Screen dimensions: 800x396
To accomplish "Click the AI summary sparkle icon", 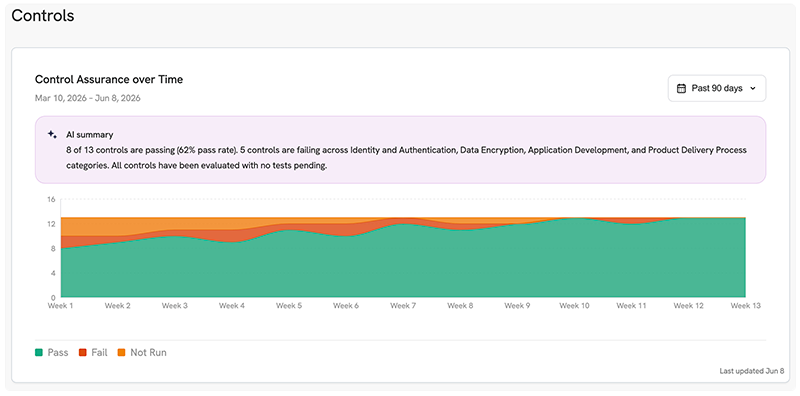I will pos(52,135).
